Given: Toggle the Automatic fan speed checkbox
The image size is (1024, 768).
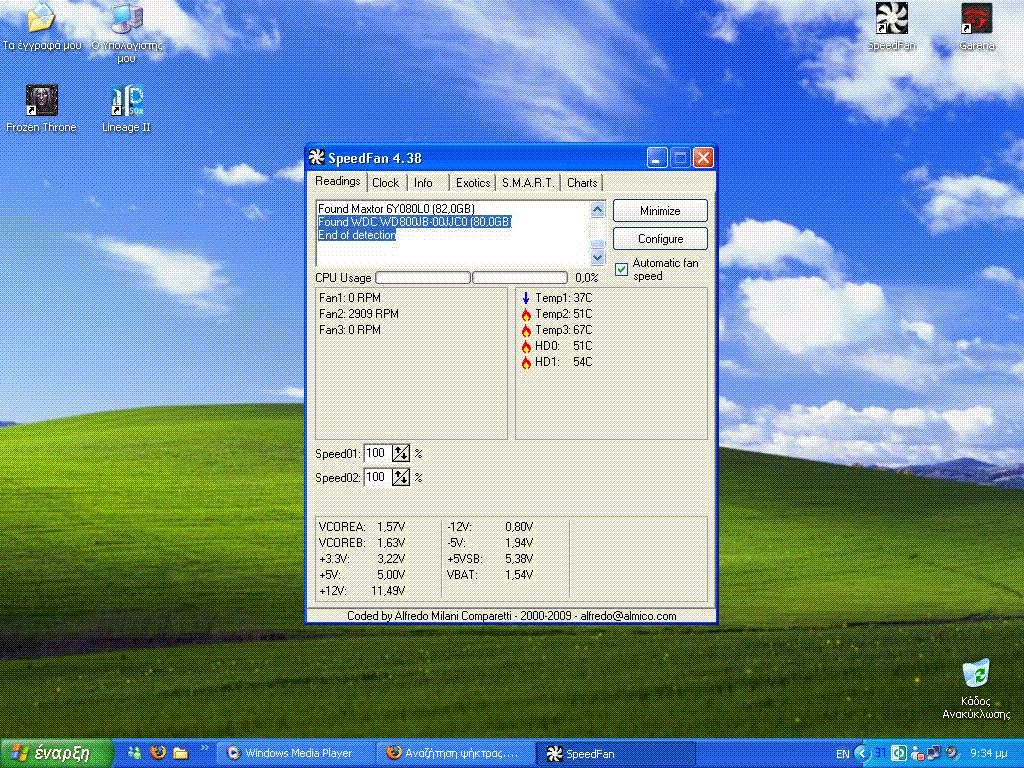Looking at the screenshot, I should [x=621, y=269].
